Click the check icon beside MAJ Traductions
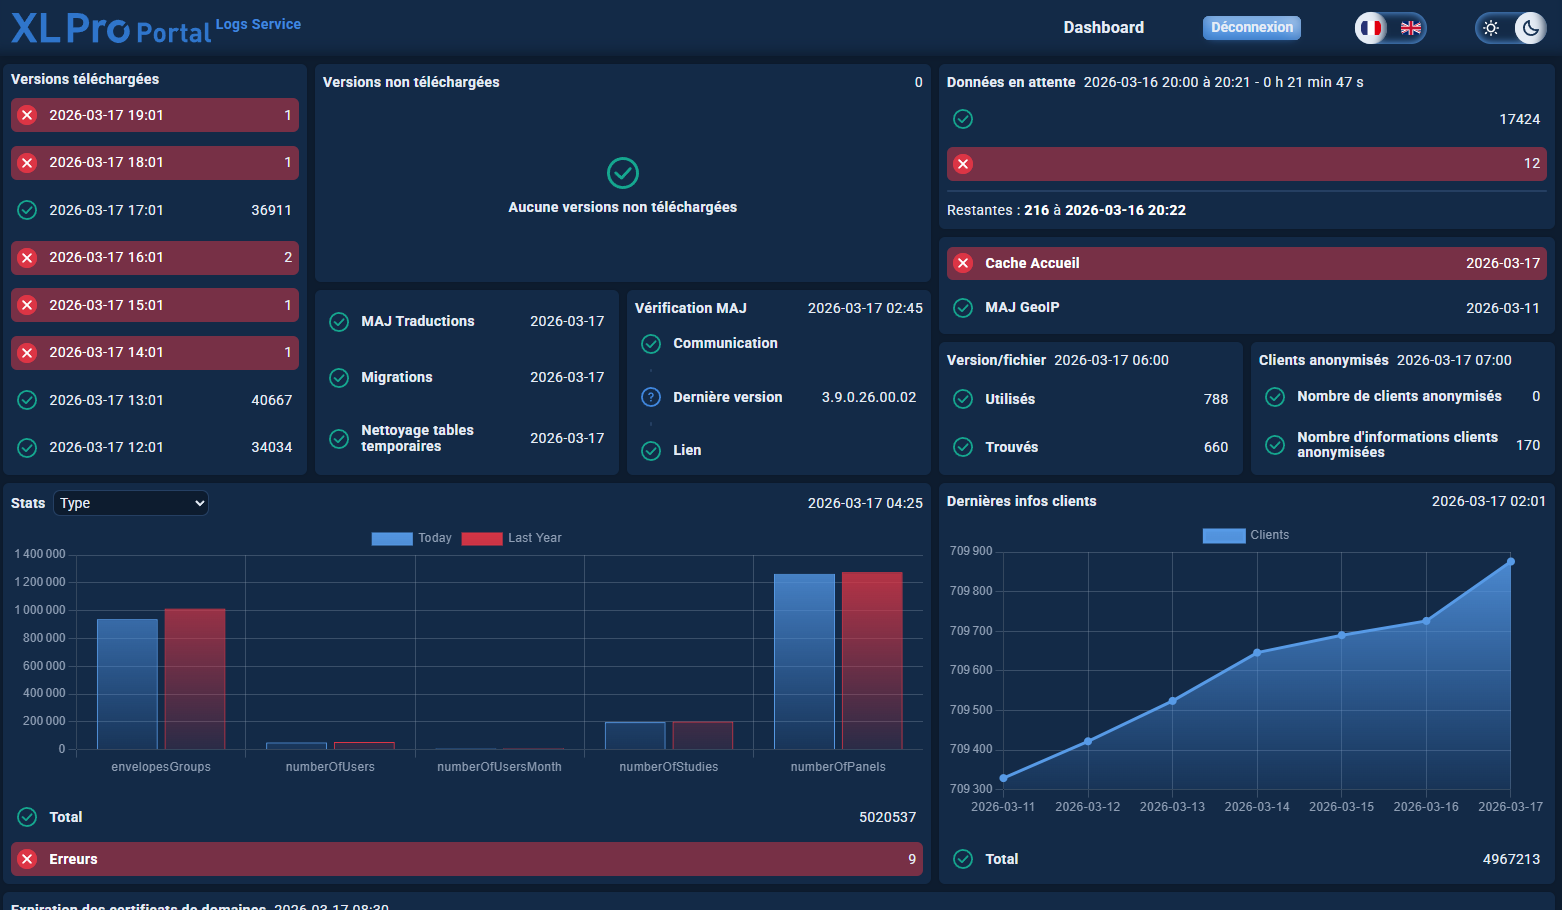 (339, 321)
